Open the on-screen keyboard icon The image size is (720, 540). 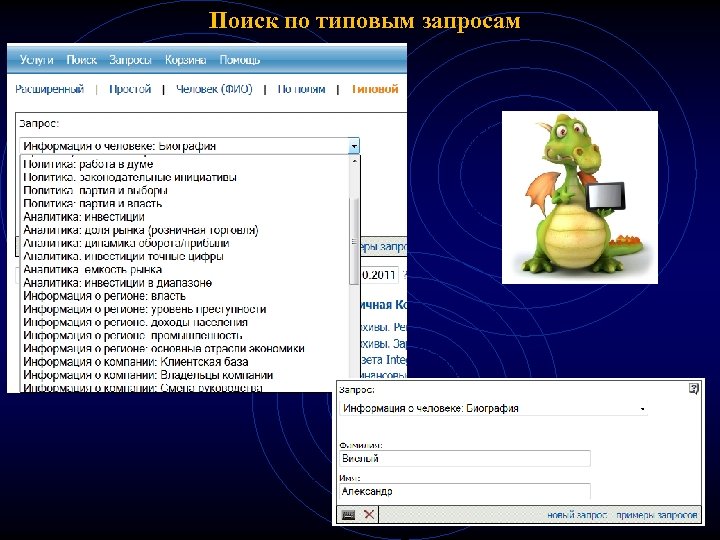348,515
